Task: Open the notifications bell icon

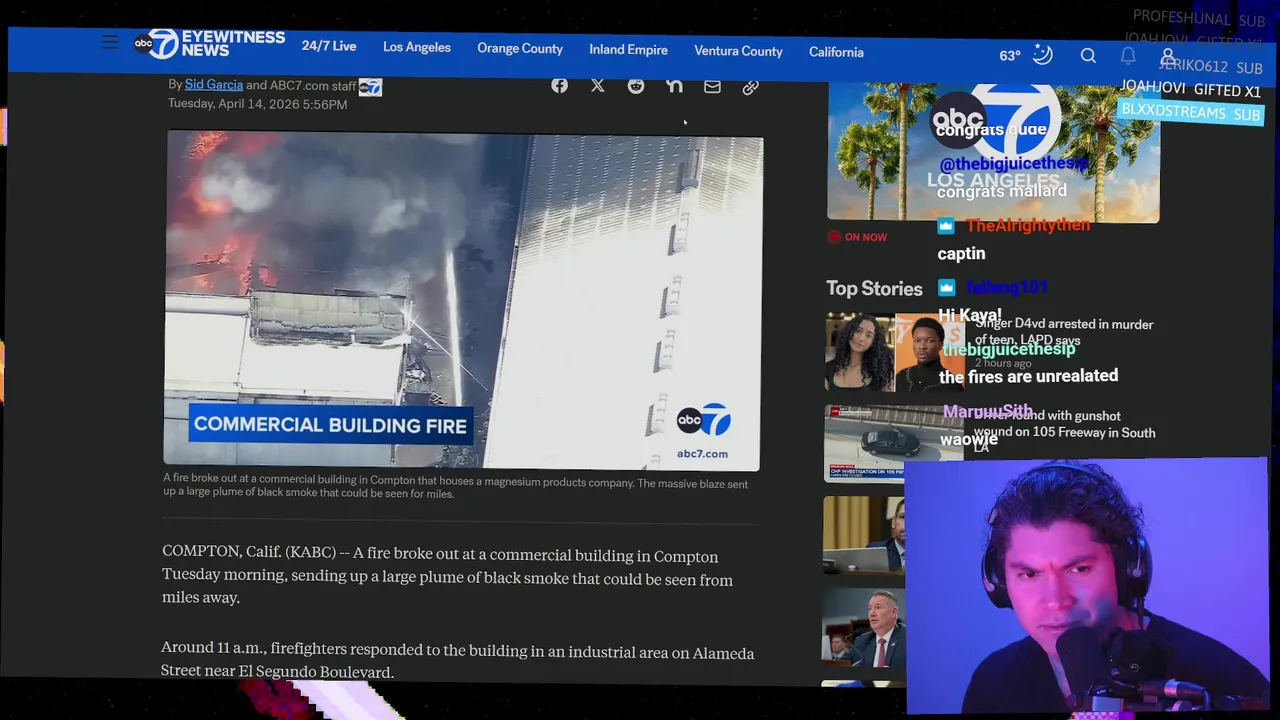Action: pos(1128,56)
